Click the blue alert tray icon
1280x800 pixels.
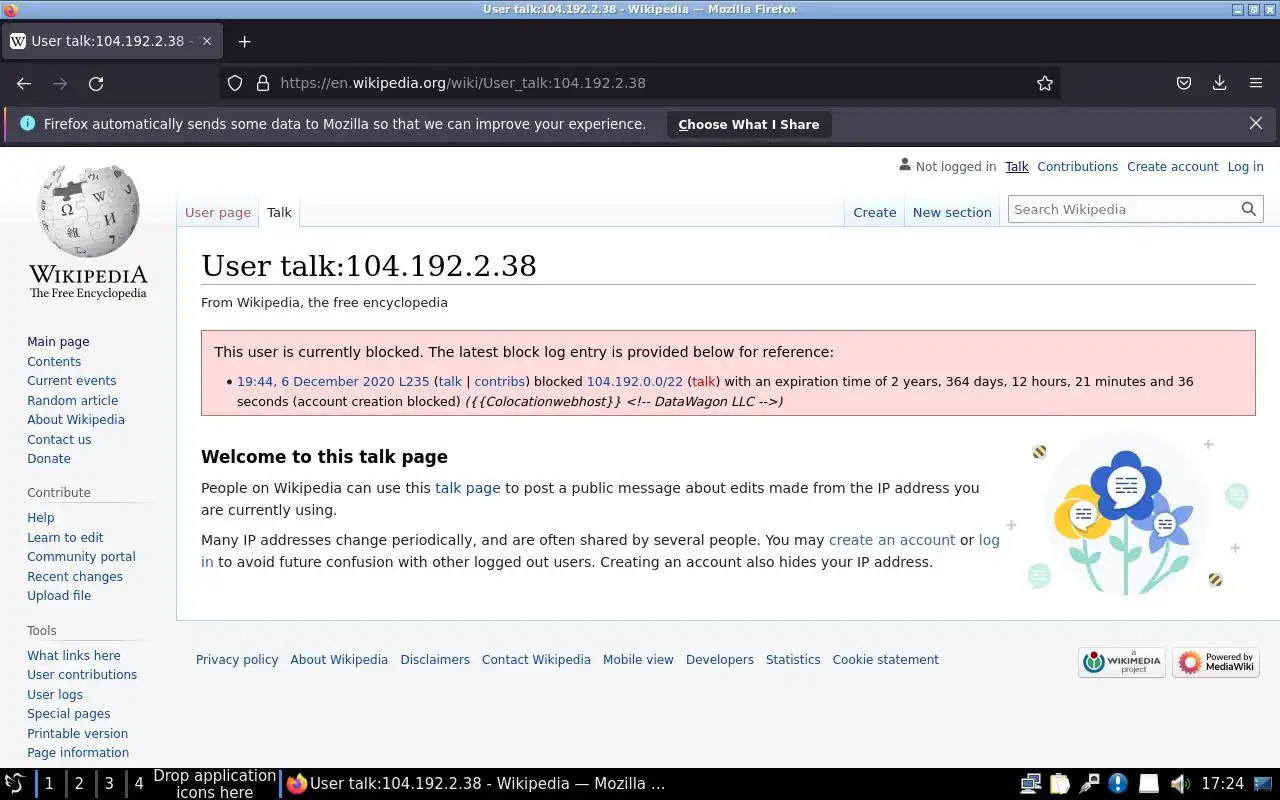[x=1119, y=784]
